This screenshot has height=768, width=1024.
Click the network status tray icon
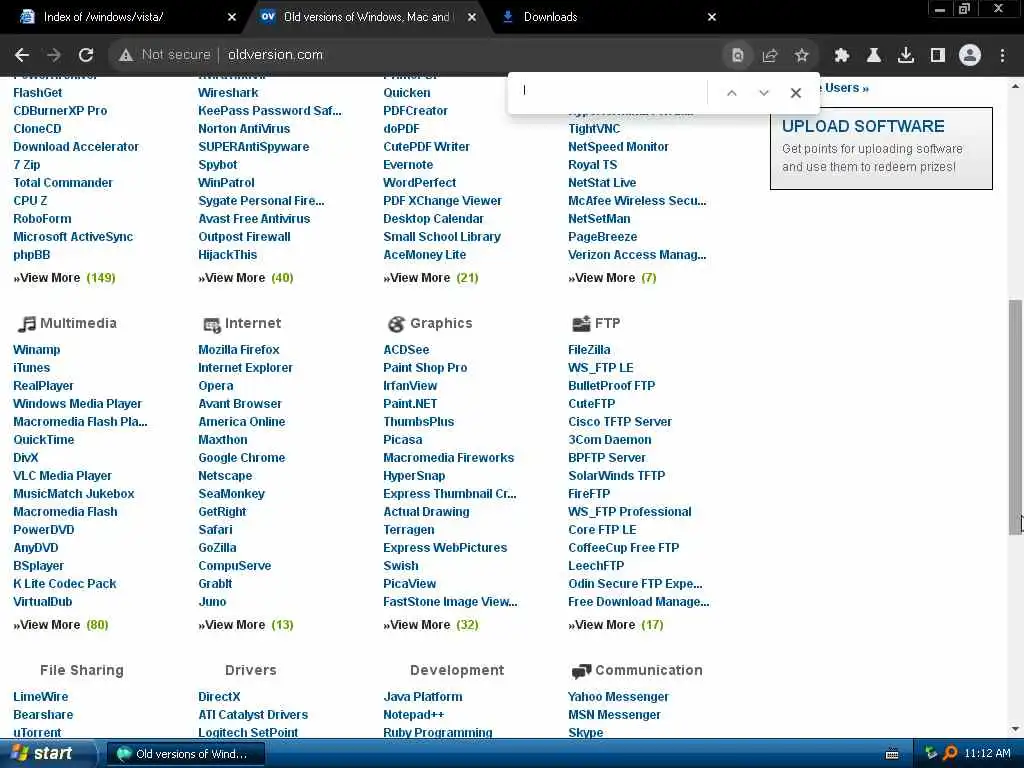pyautogui.click(x=931, y=754)
